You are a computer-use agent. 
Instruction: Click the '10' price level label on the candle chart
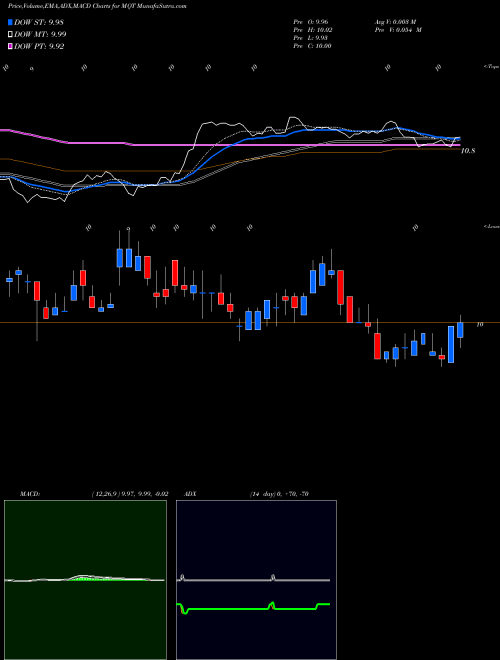(x=480, y=325)
